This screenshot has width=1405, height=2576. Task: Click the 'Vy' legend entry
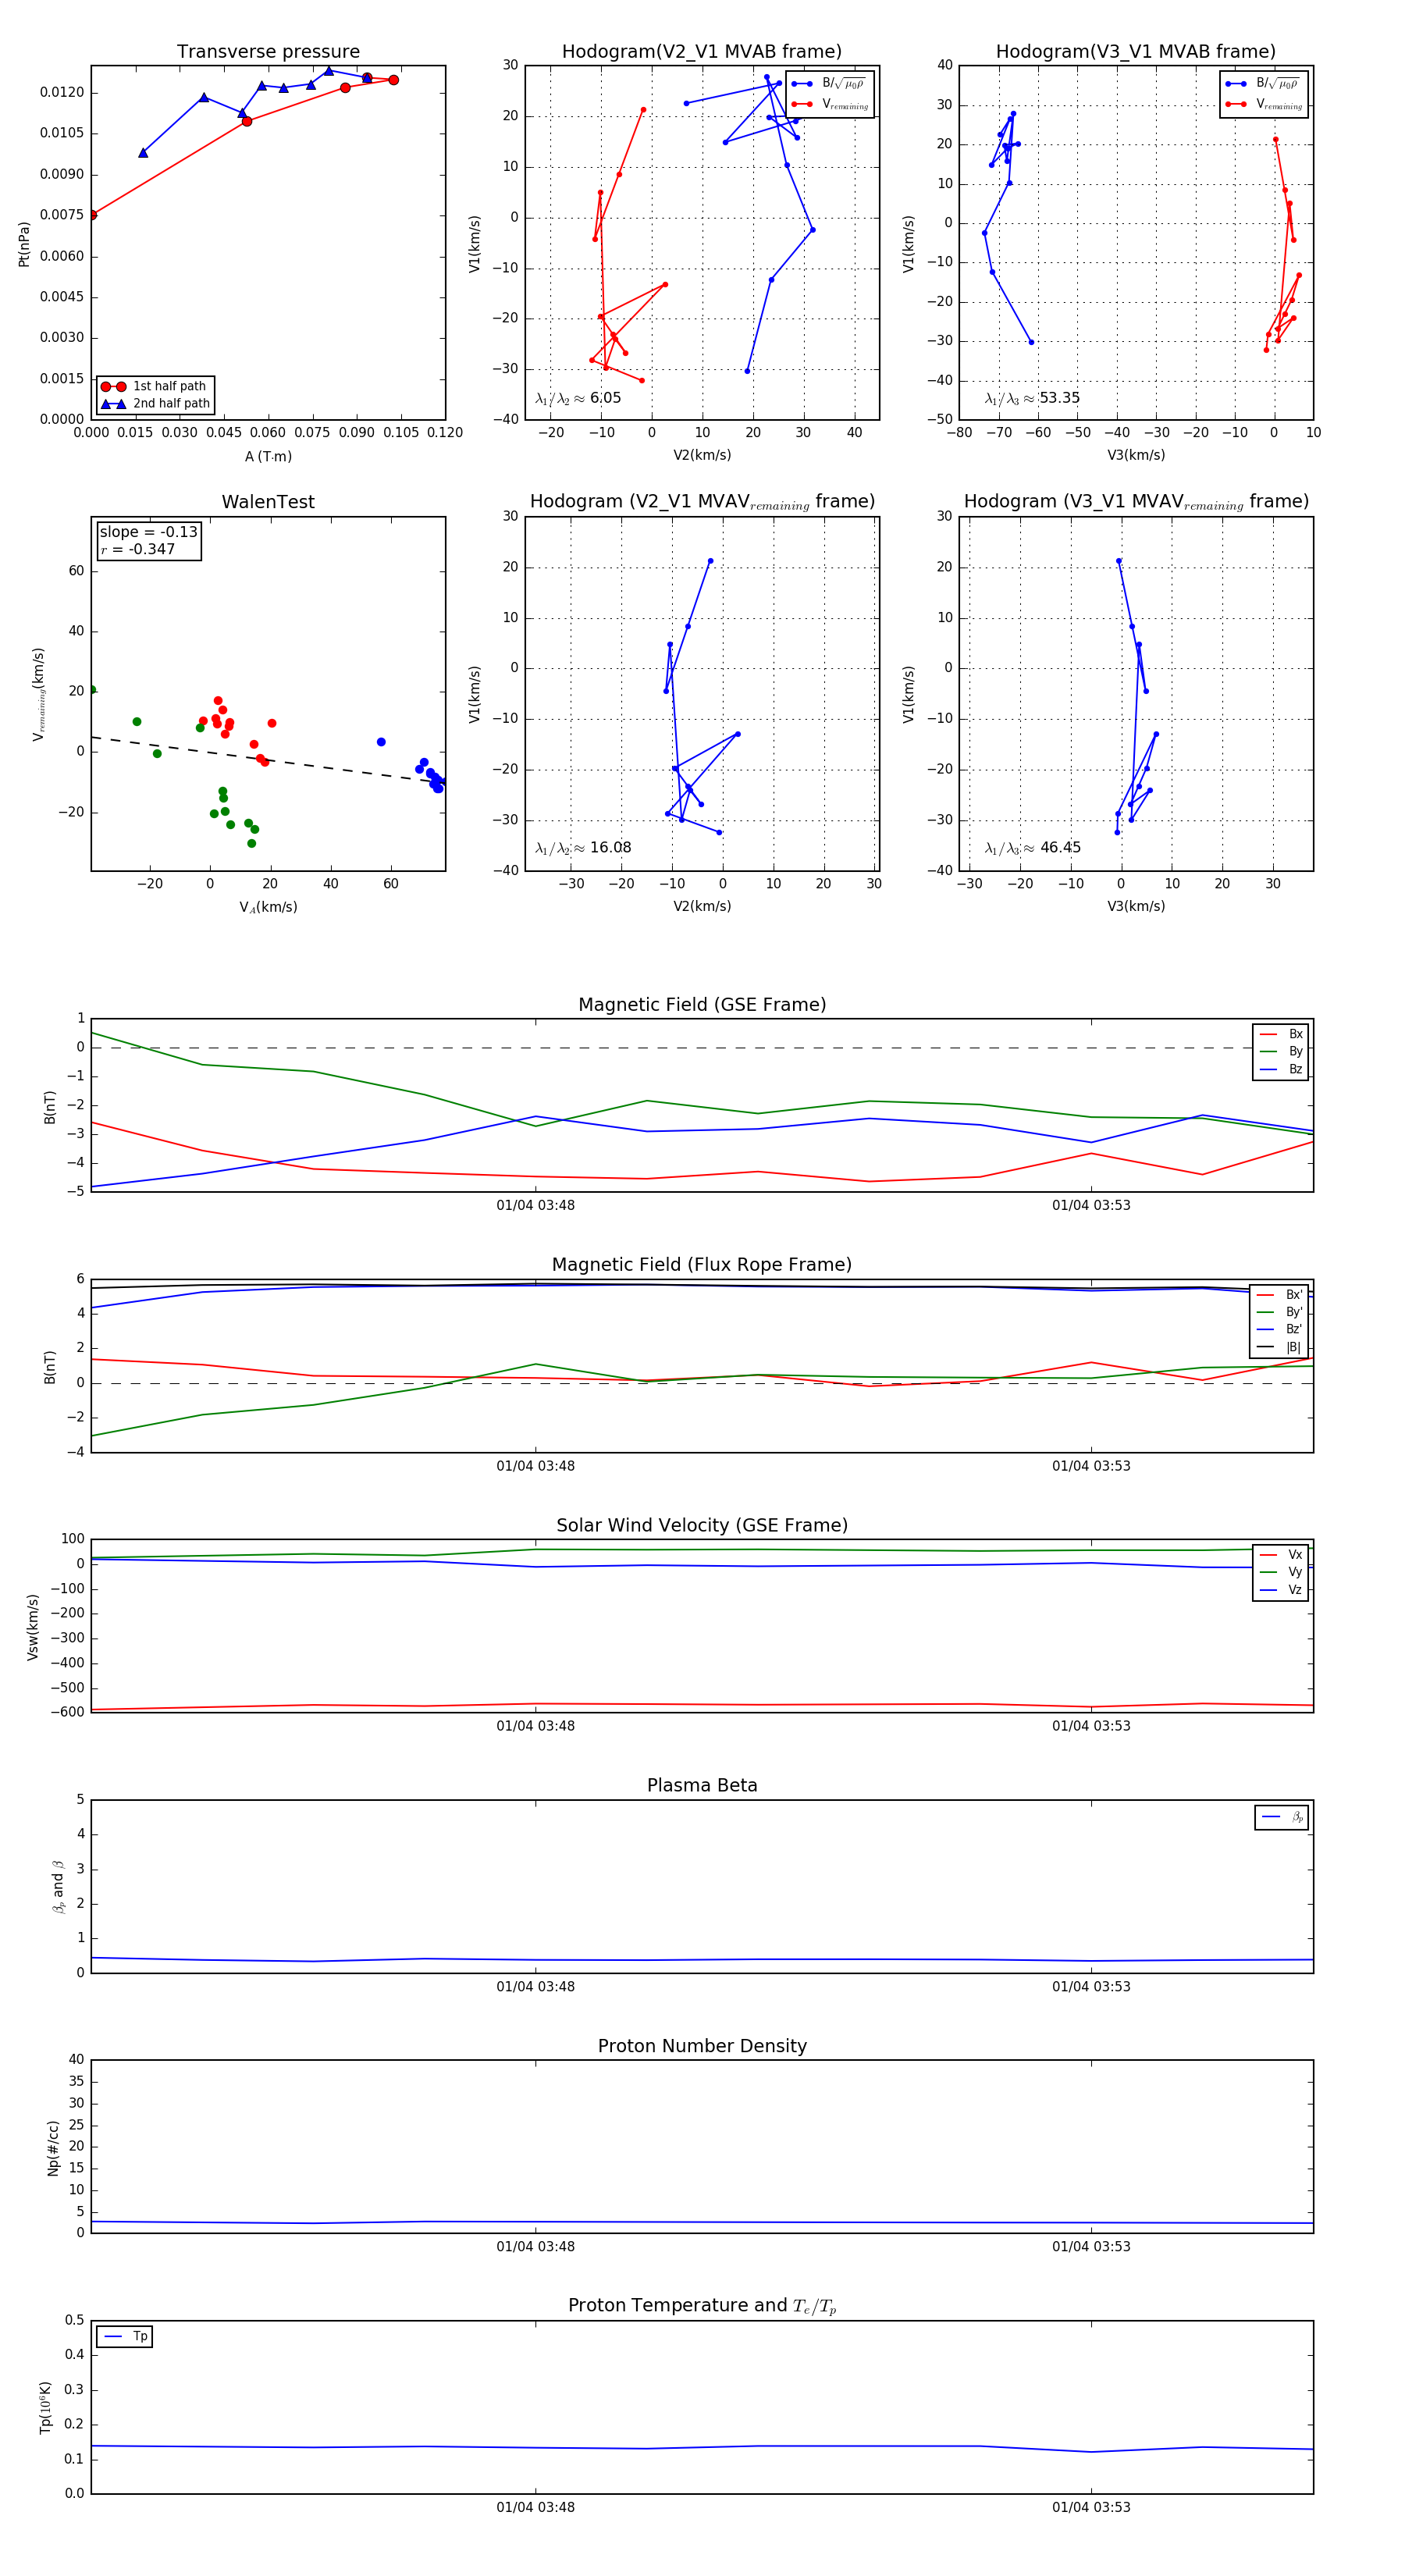[x=1281, y=1572]
